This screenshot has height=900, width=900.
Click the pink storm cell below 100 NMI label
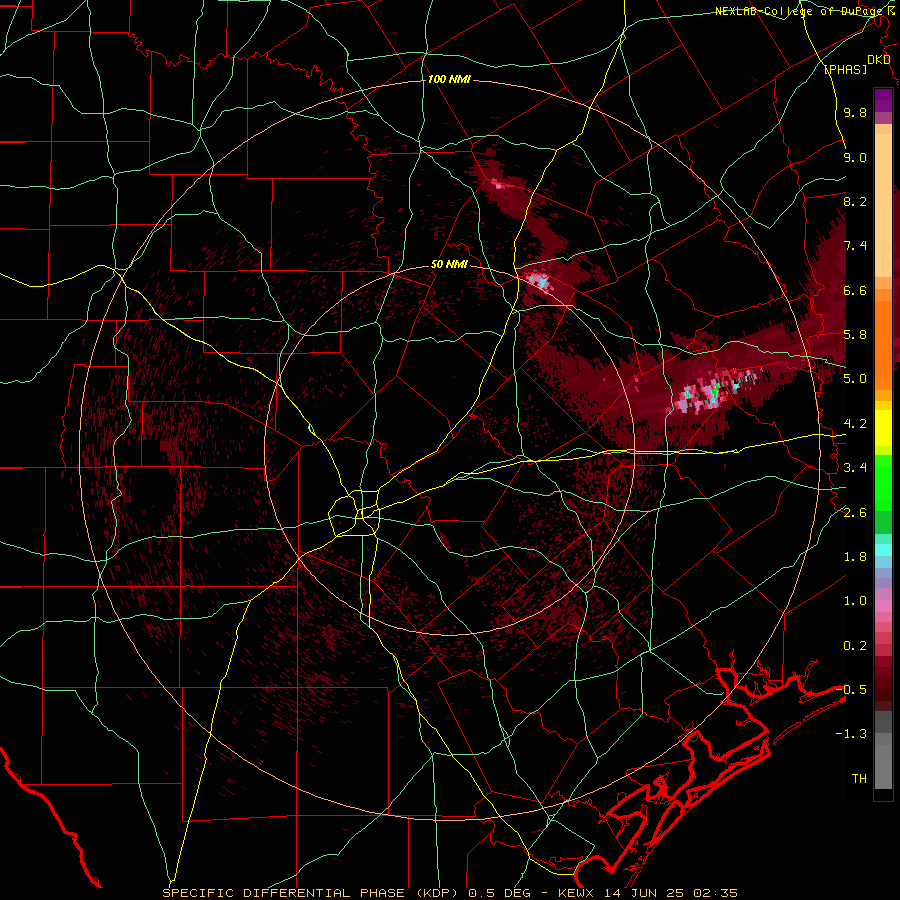(x=497, y=184)
